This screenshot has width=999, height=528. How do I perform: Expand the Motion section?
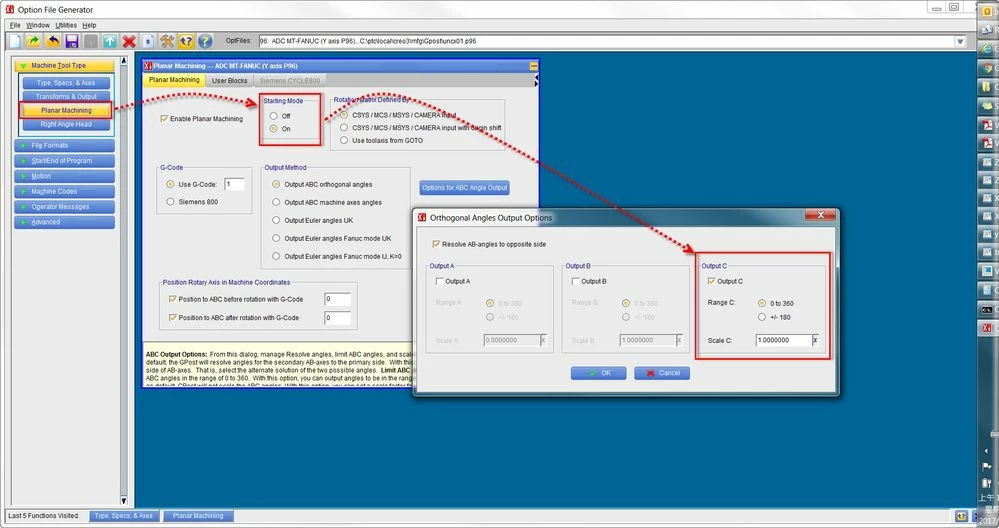64,176
